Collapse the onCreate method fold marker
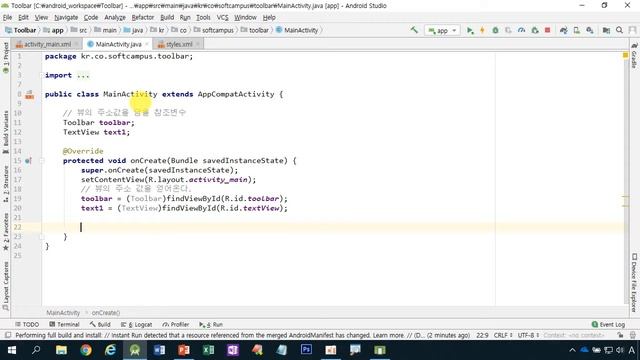Viewport: 640px width, 360px height. click(x=42, y=160)
